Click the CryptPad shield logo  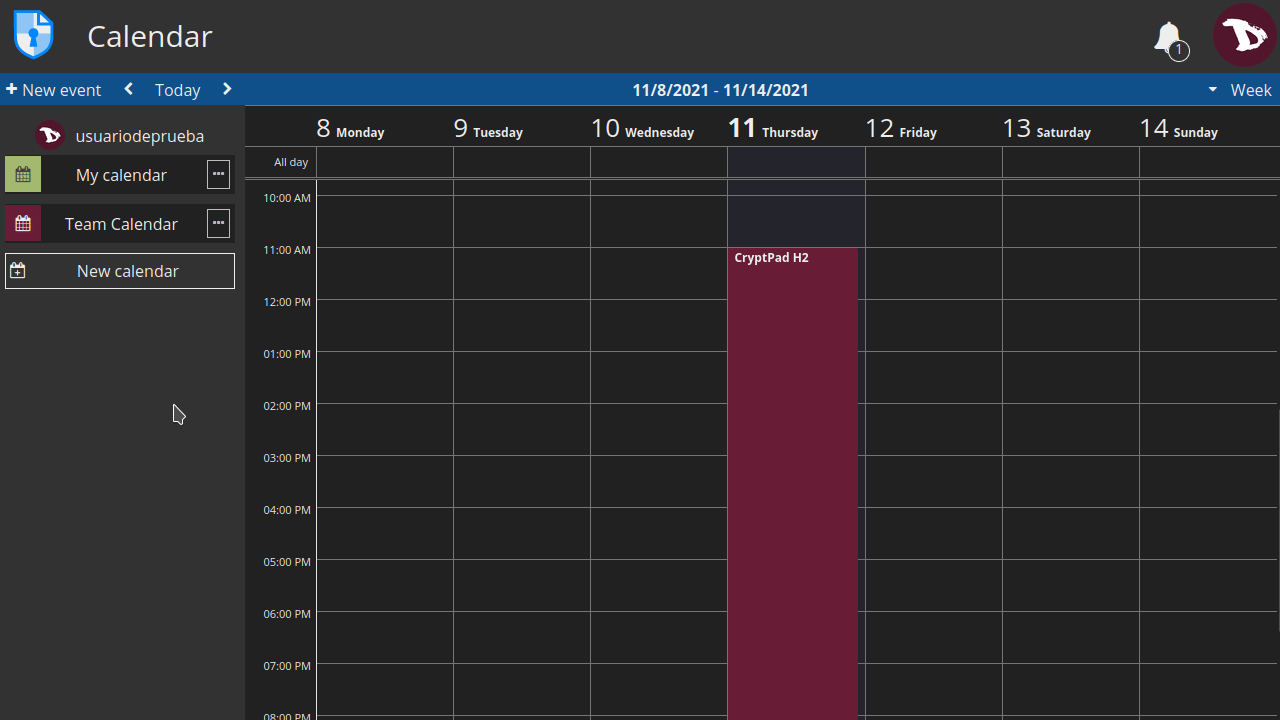33,35
